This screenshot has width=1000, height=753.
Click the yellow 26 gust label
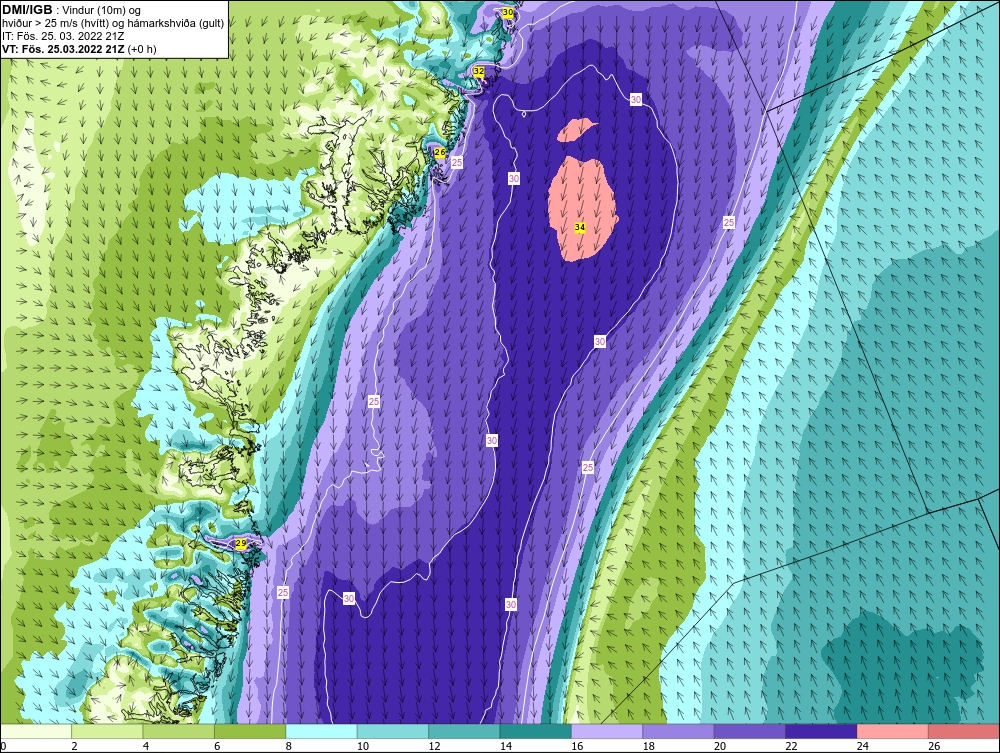pos(439,152)
